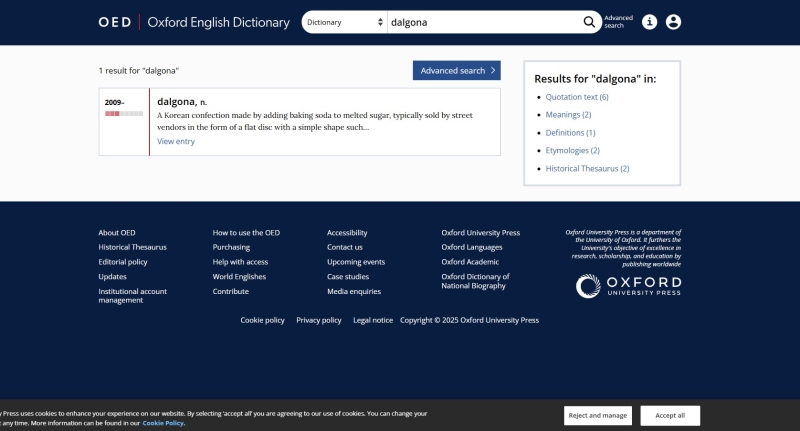The image size is (800, 431).
Task: Open Meanings (2) results
Action: pyautogui.click(x=568, y=115)
